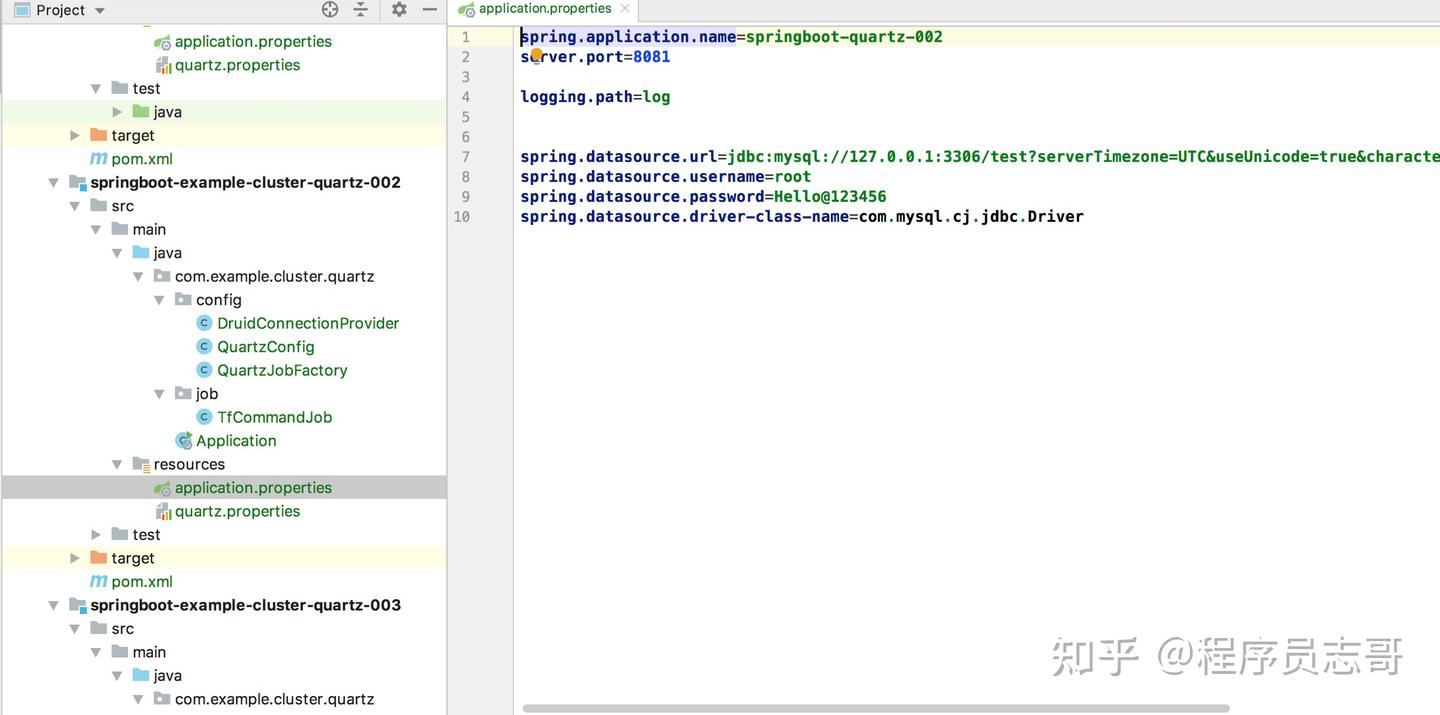Click the runnable Application class icon
The width and height of the screenshot is (1440, 715).
183,441
